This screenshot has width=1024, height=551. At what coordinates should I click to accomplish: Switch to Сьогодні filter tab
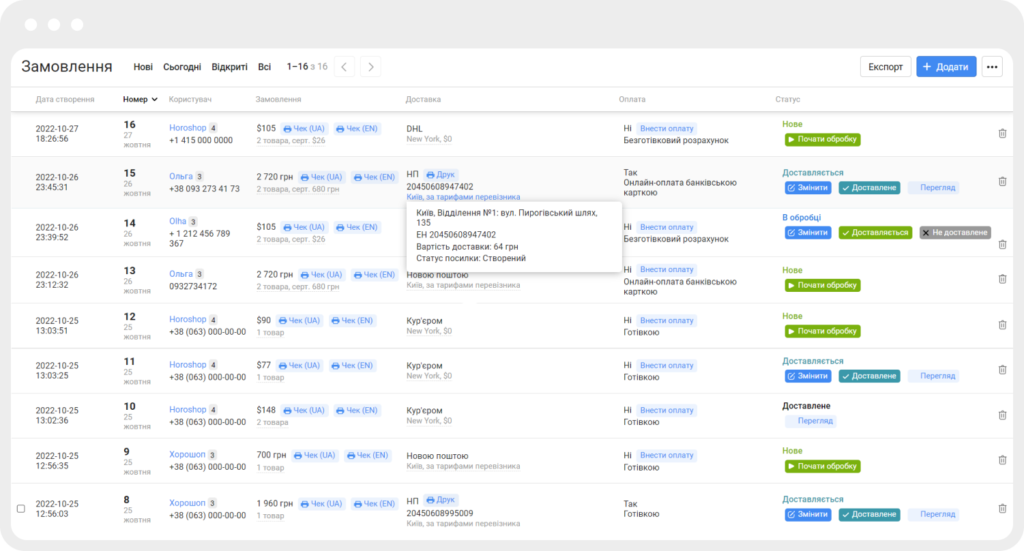click(182, 67)
